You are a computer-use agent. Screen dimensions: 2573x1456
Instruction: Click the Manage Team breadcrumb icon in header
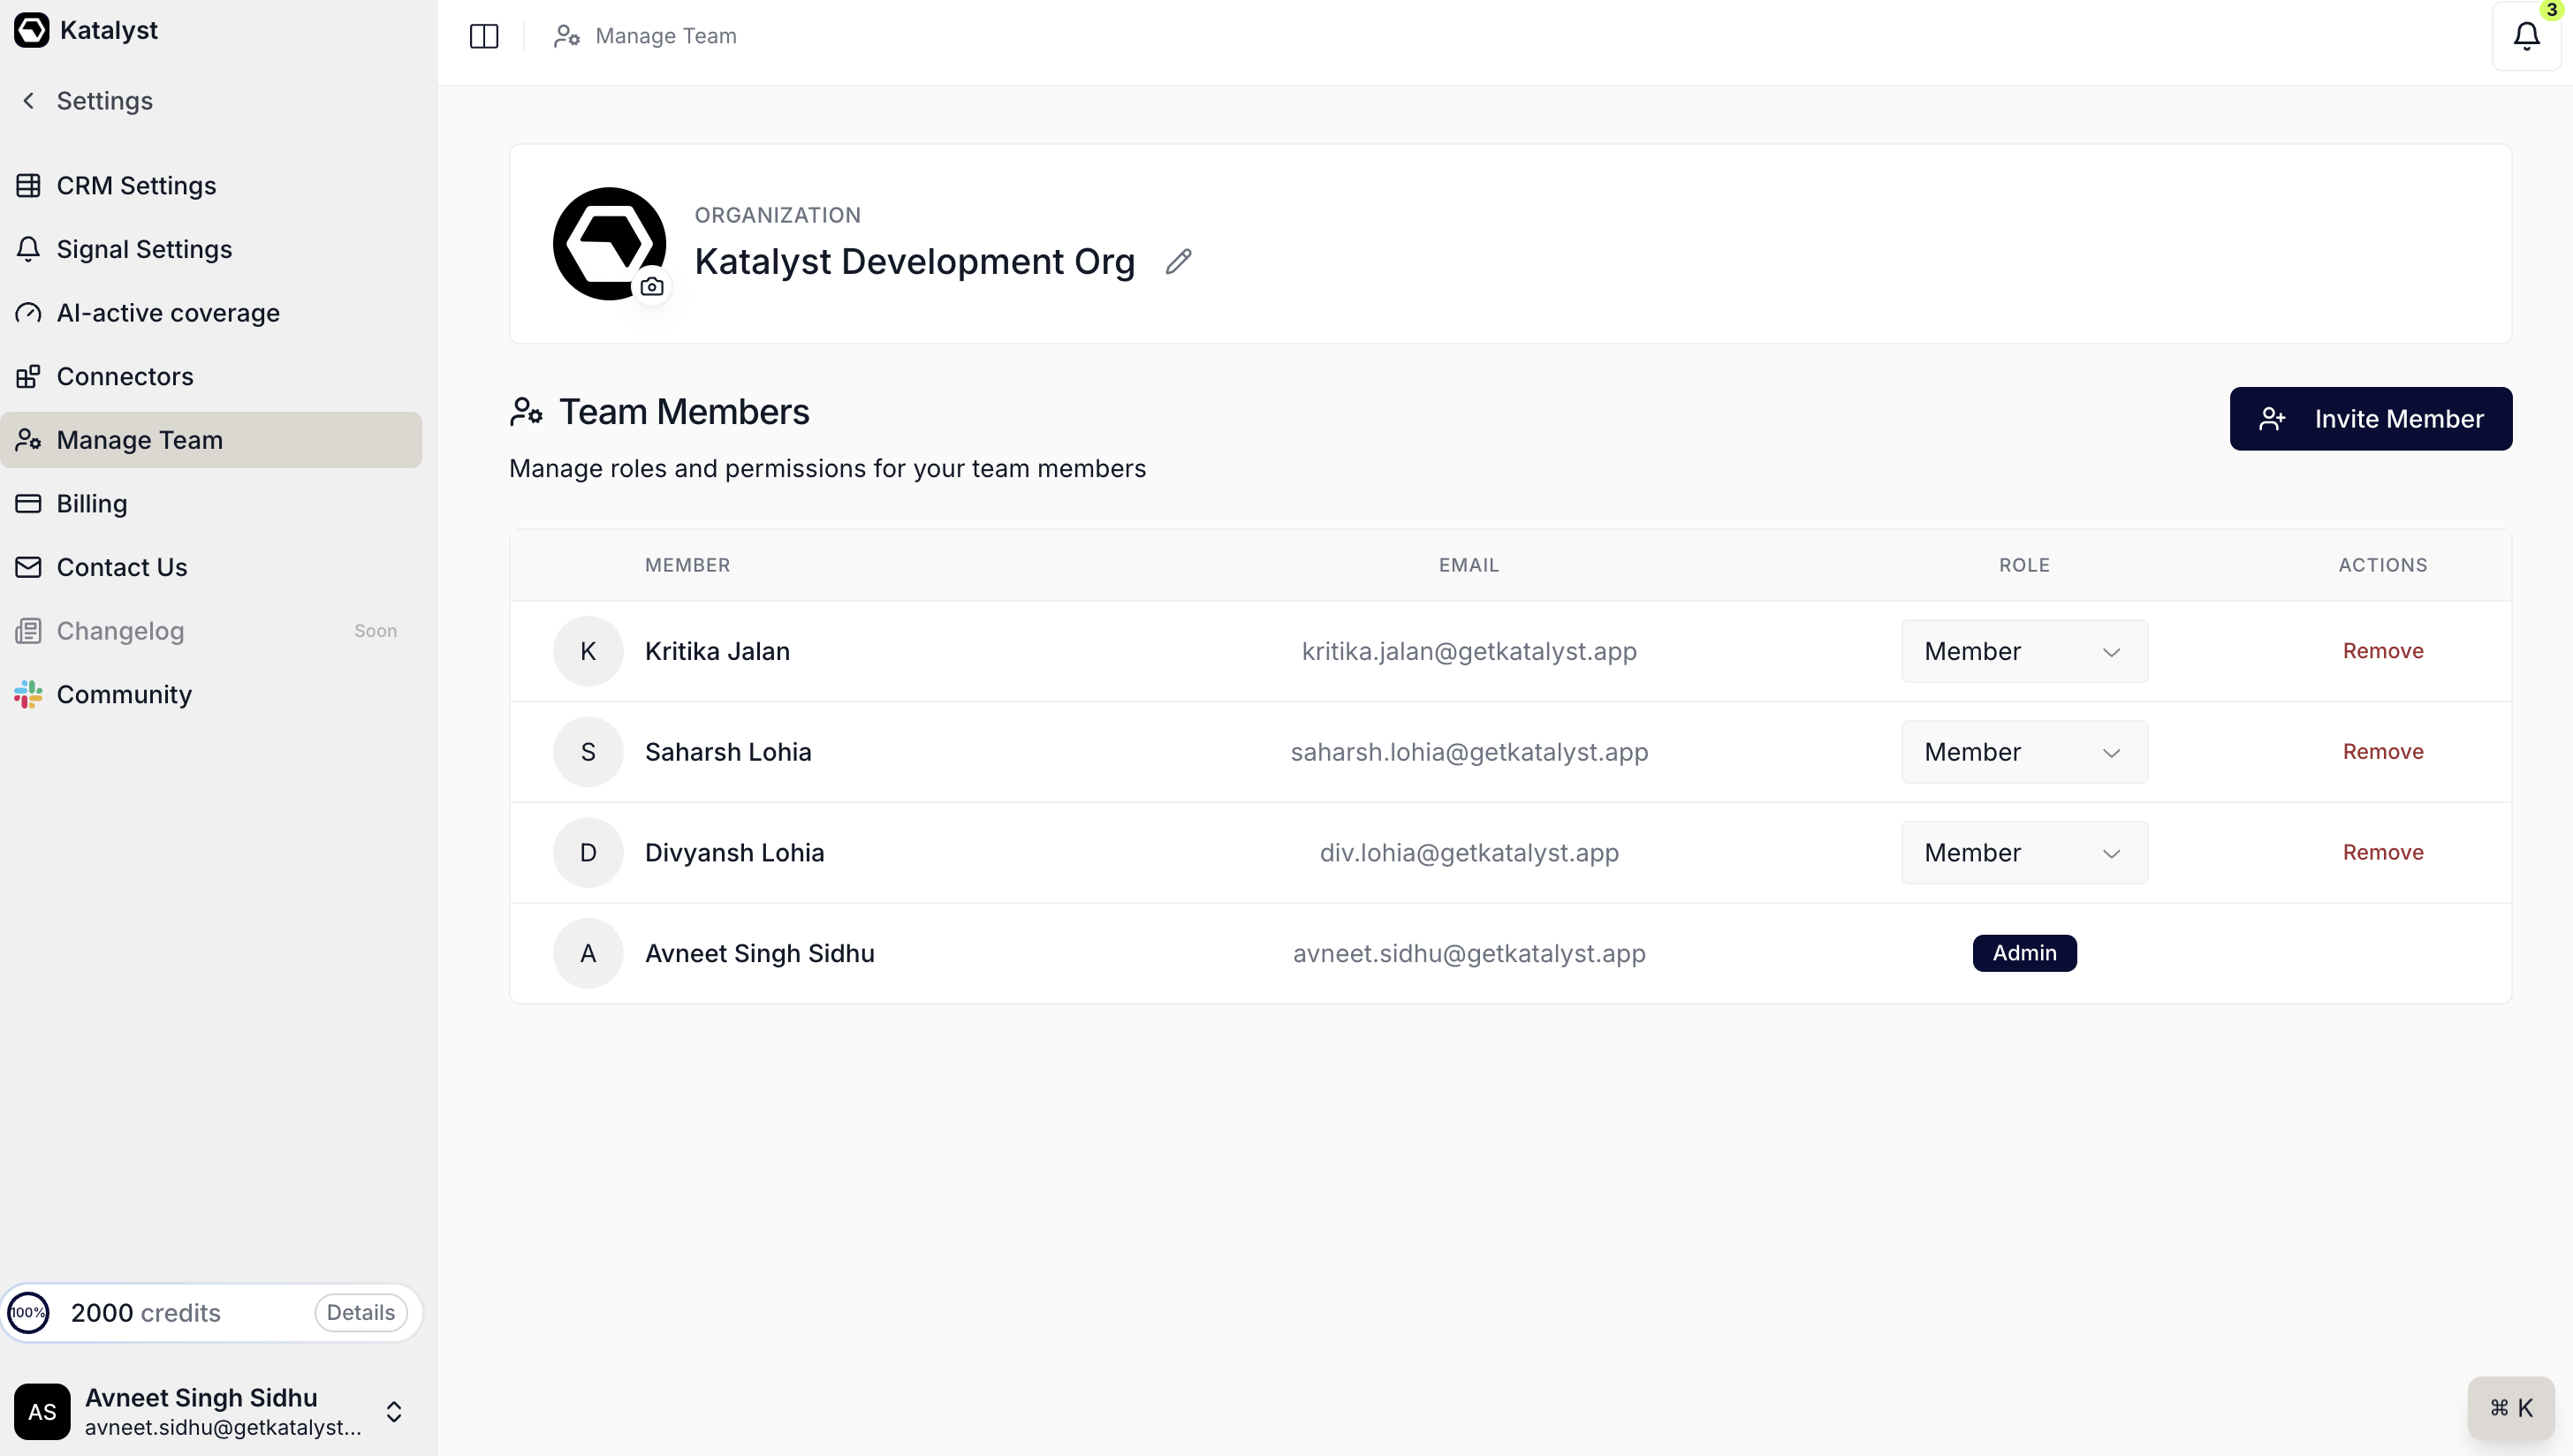(567, 36)
